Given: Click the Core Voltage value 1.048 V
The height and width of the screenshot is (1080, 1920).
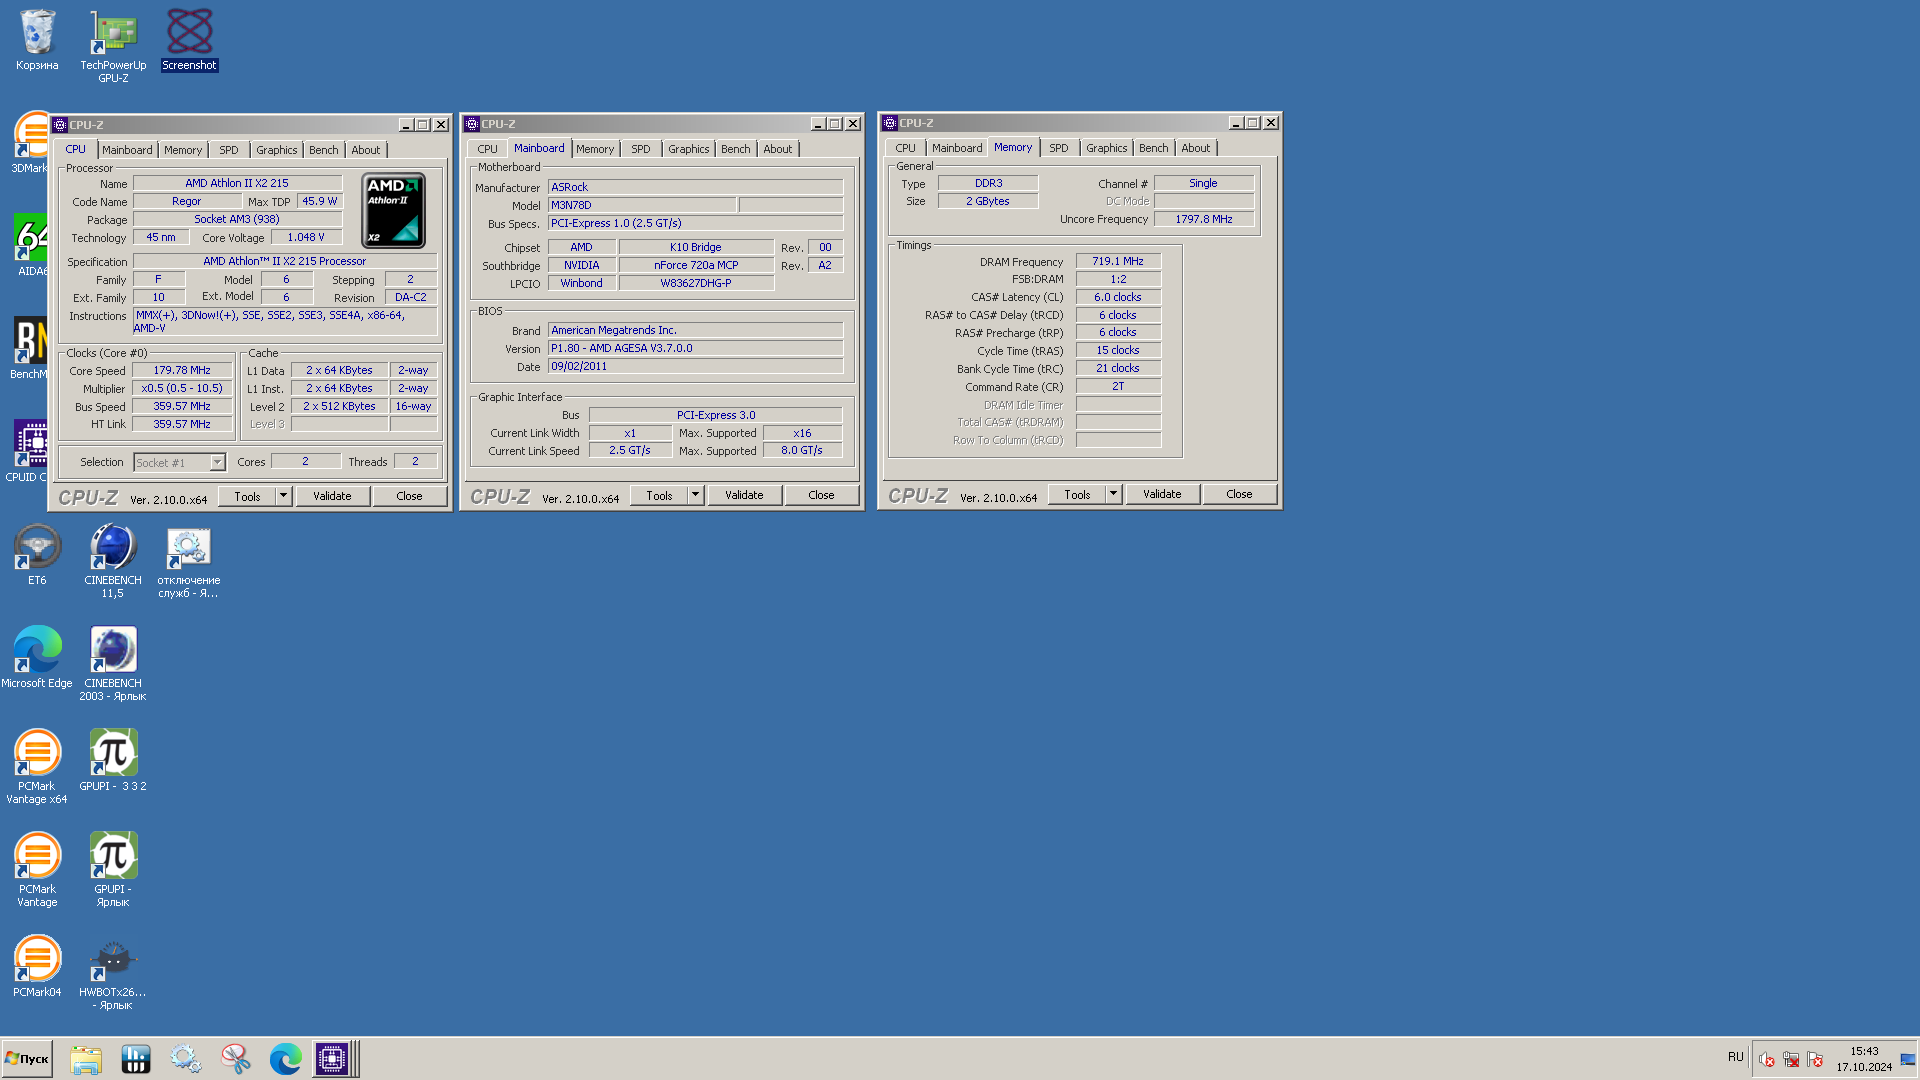Looking at the screenshot, I should [306, 237].
